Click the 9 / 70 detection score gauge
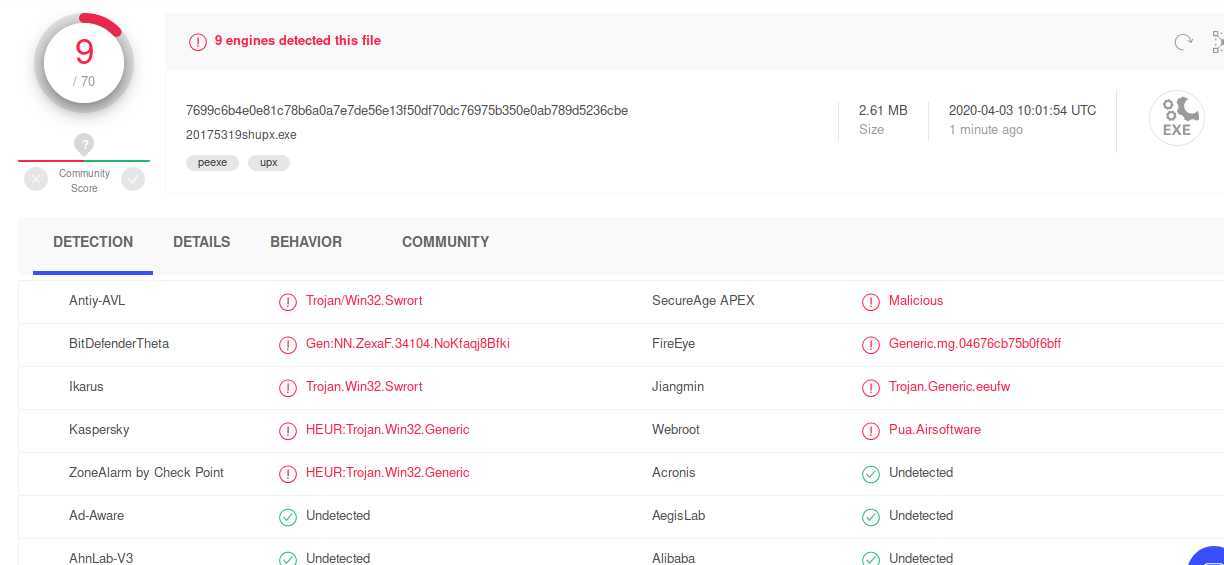The width and height of the screenshot is (1224, 565). coord(84,62)
